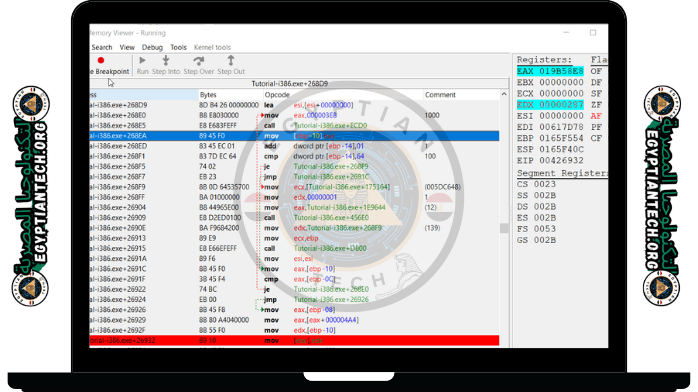
Task: Click the disassembler vertical scrollbar thumb
Action: click(x=504, y=228)
